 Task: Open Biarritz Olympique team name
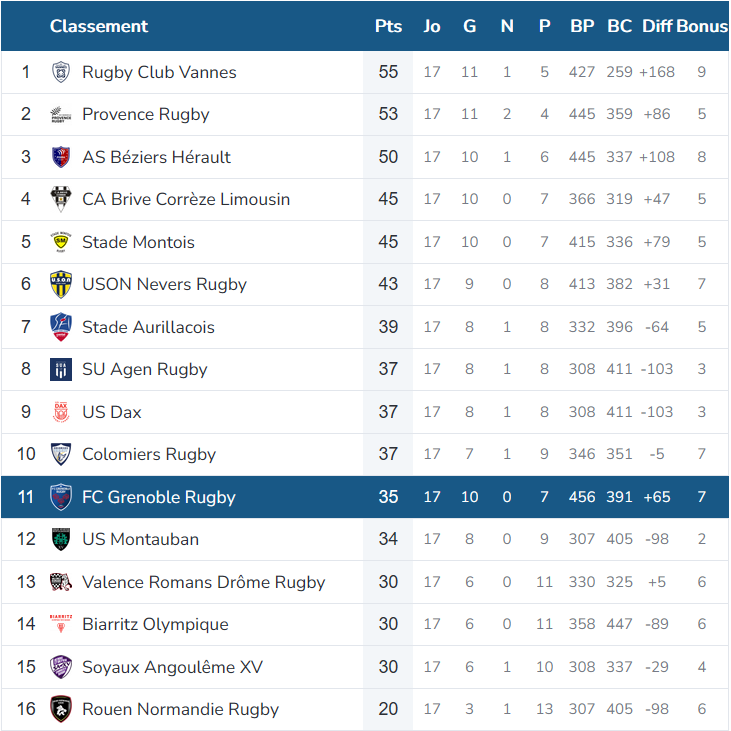coord(155,624)
